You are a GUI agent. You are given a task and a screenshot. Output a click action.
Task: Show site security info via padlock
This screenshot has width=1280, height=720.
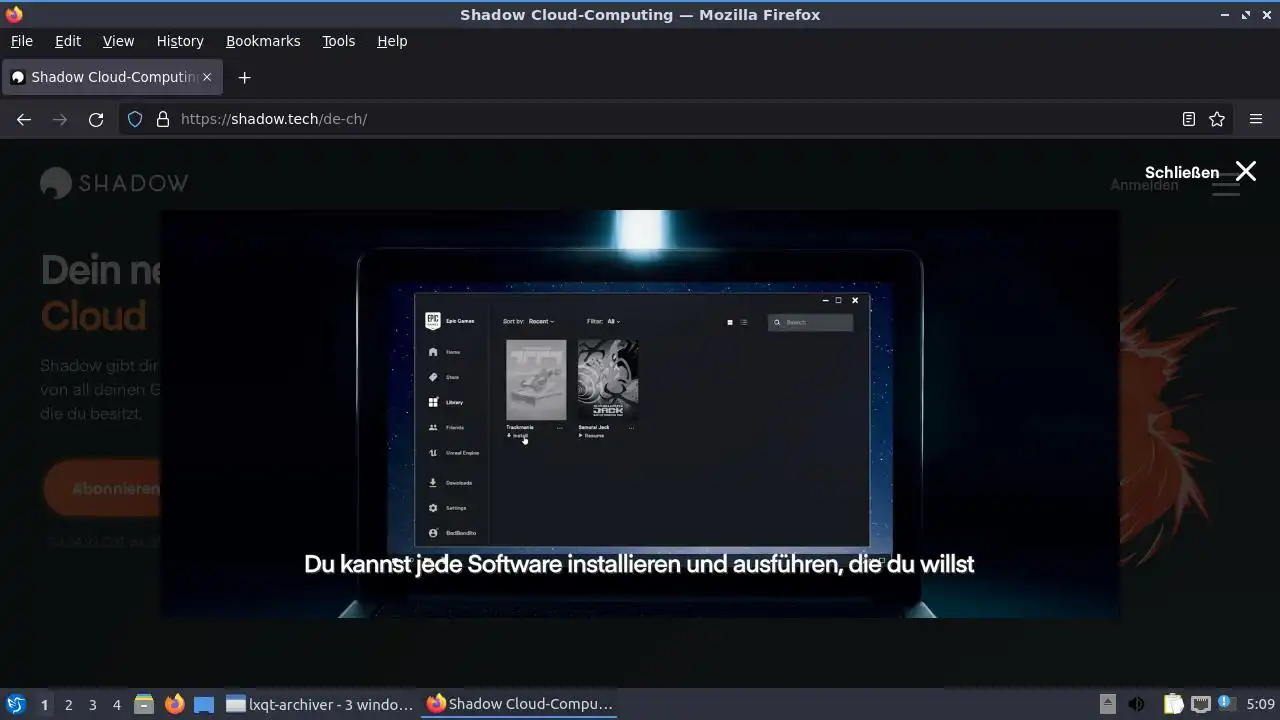click(x=163, y=119)
